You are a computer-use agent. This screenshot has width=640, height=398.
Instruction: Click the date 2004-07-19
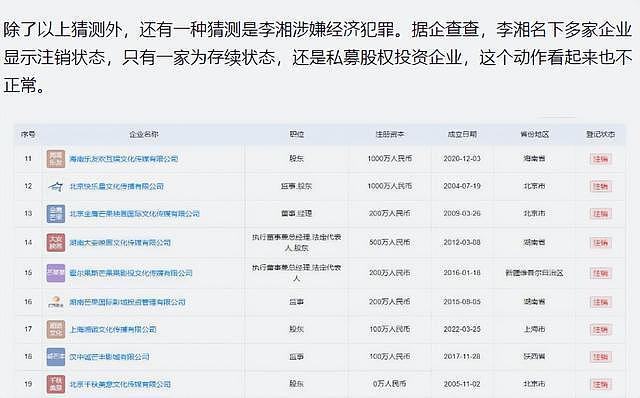coord(462,186)
